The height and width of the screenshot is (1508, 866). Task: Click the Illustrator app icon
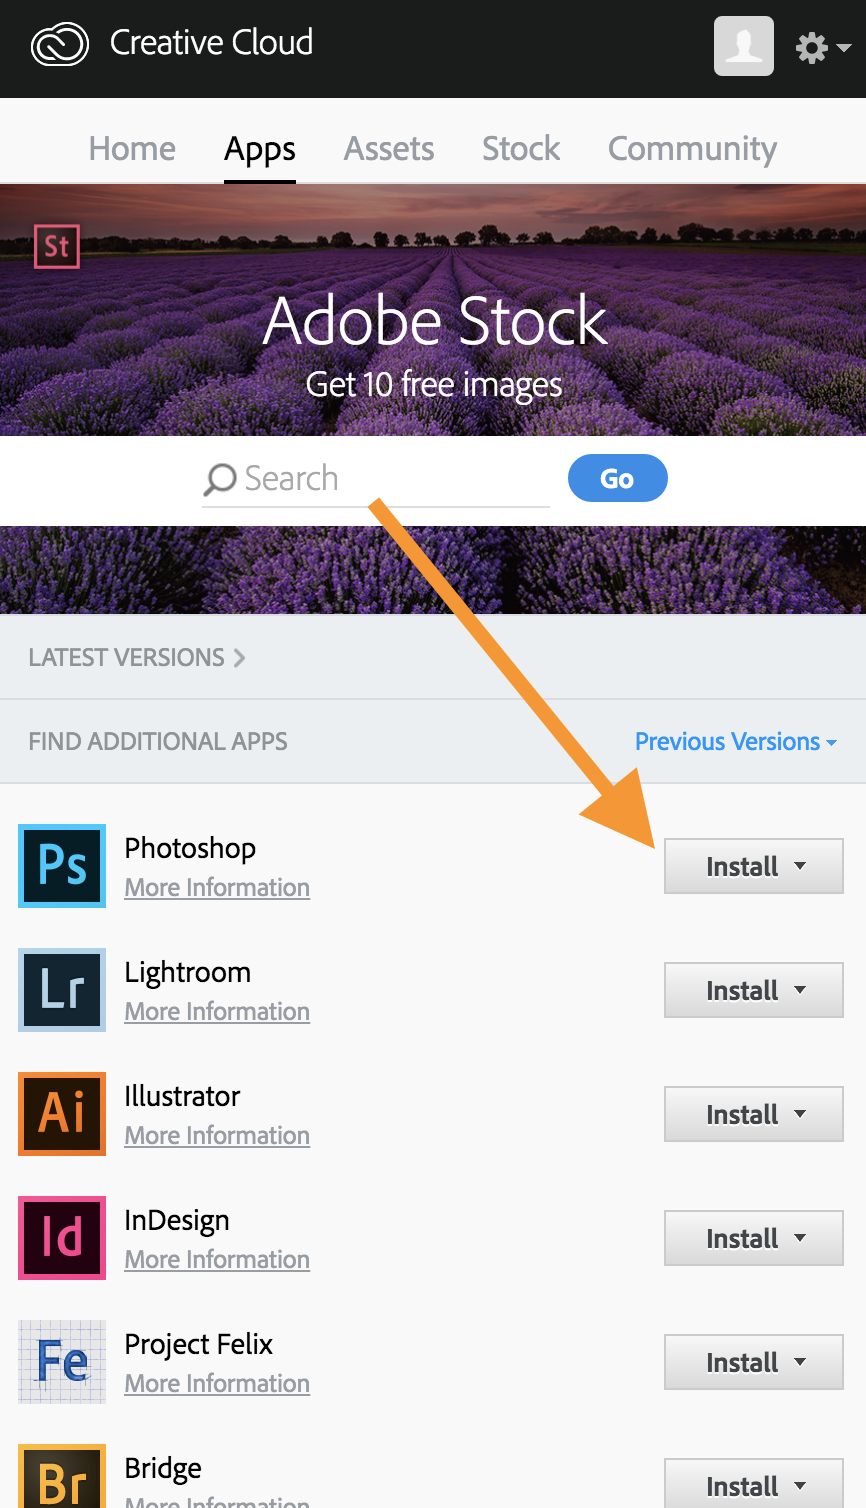coord(62,1113)
